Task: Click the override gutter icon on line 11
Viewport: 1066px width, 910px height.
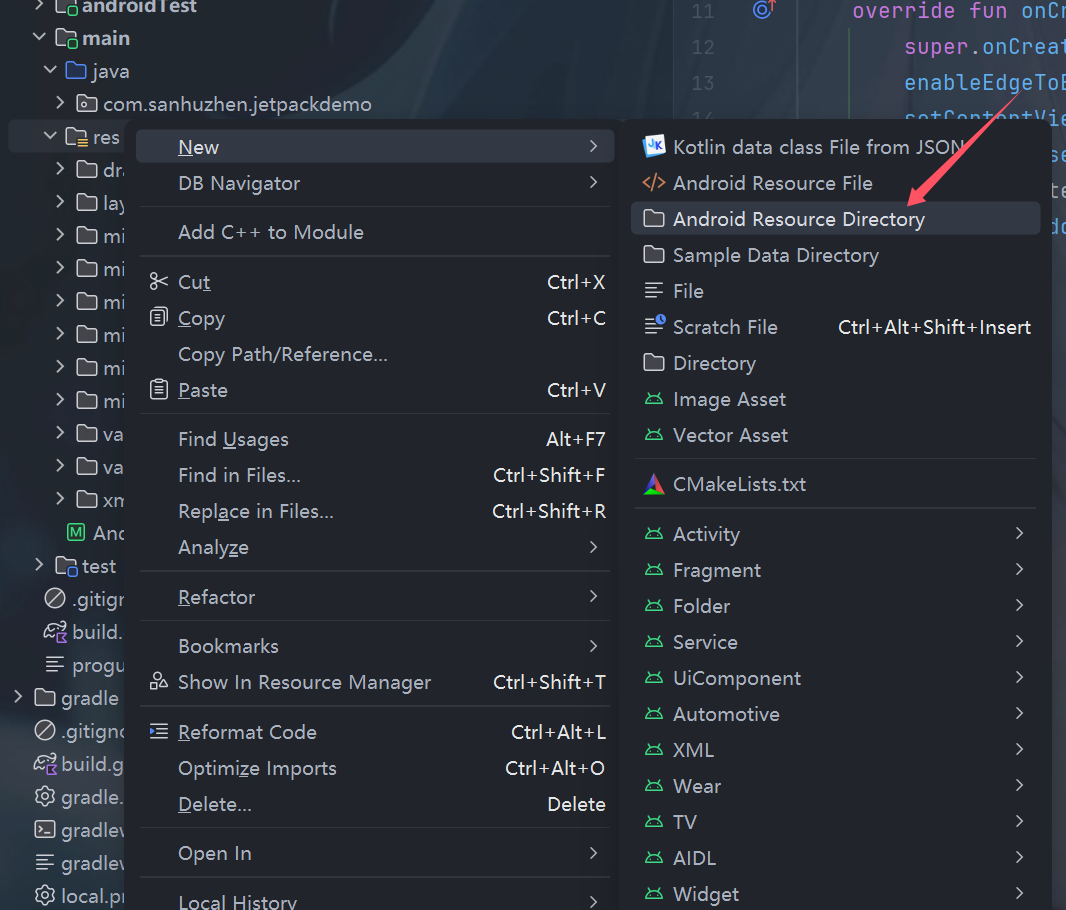Action: pos(764,10)
